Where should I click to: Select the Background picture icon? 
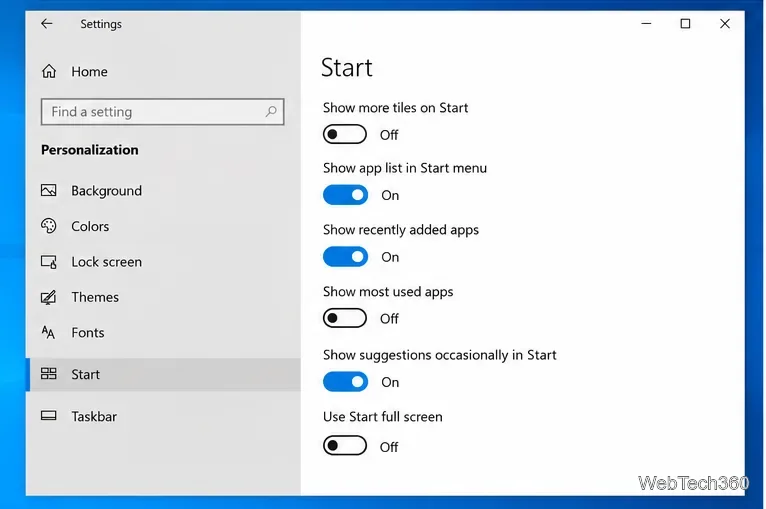[49, 190]
